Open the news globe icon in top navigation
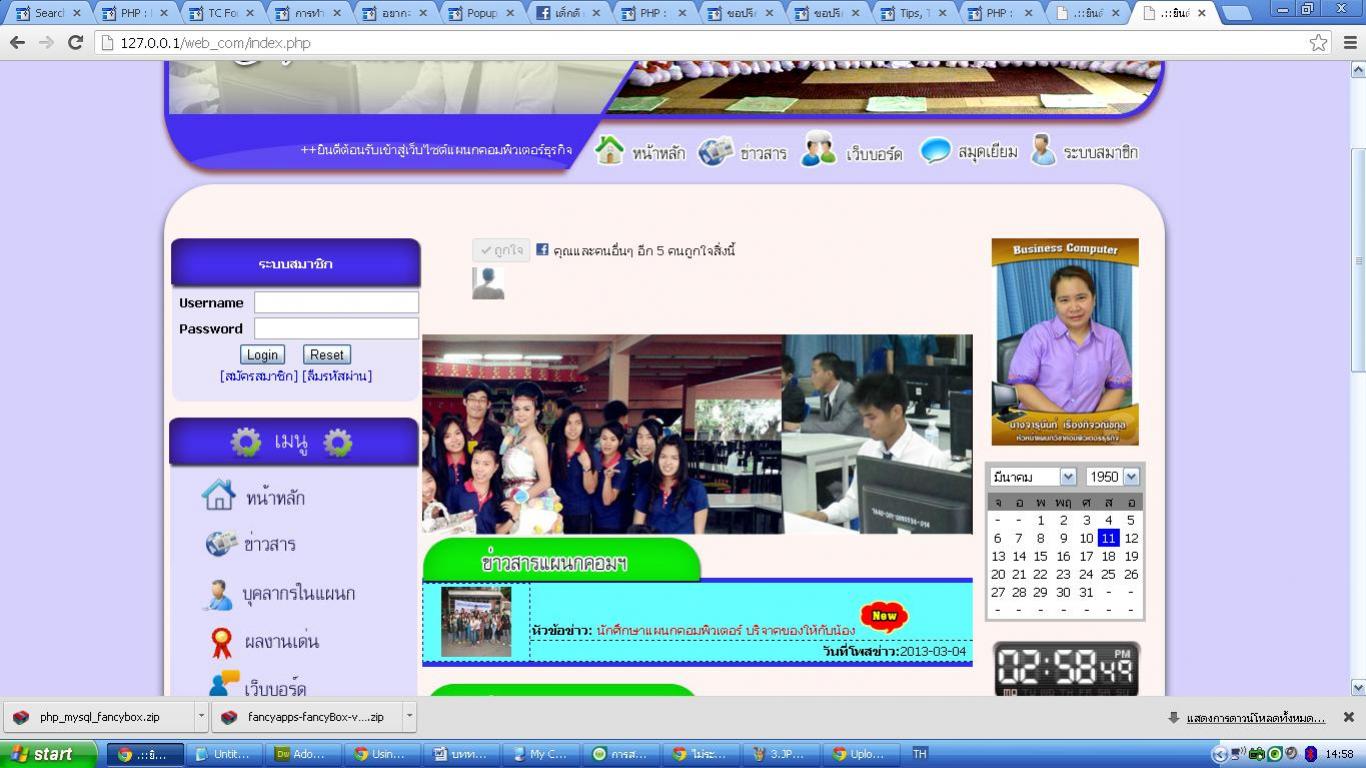1366x768 pixels. point(715,151)
